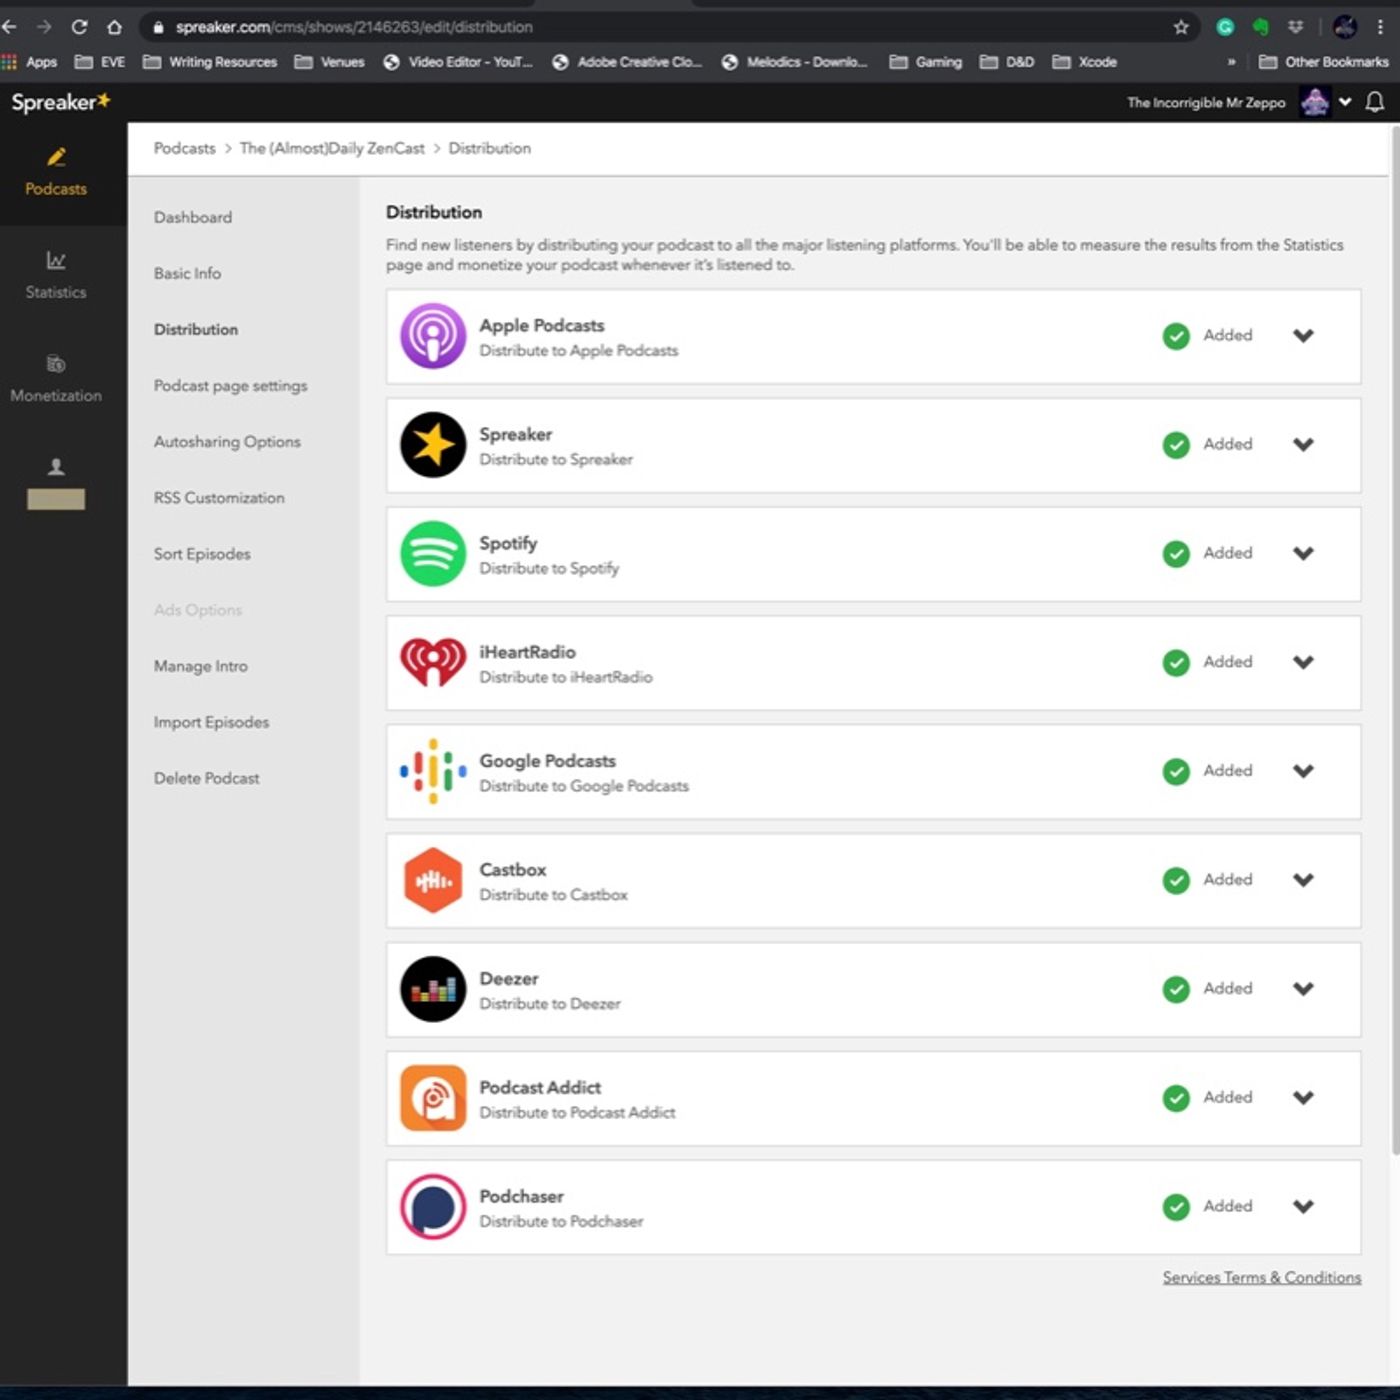1400x1400 pixels.
Task: Click the Podcasts breadcrumb link
Action: point(184,148)
